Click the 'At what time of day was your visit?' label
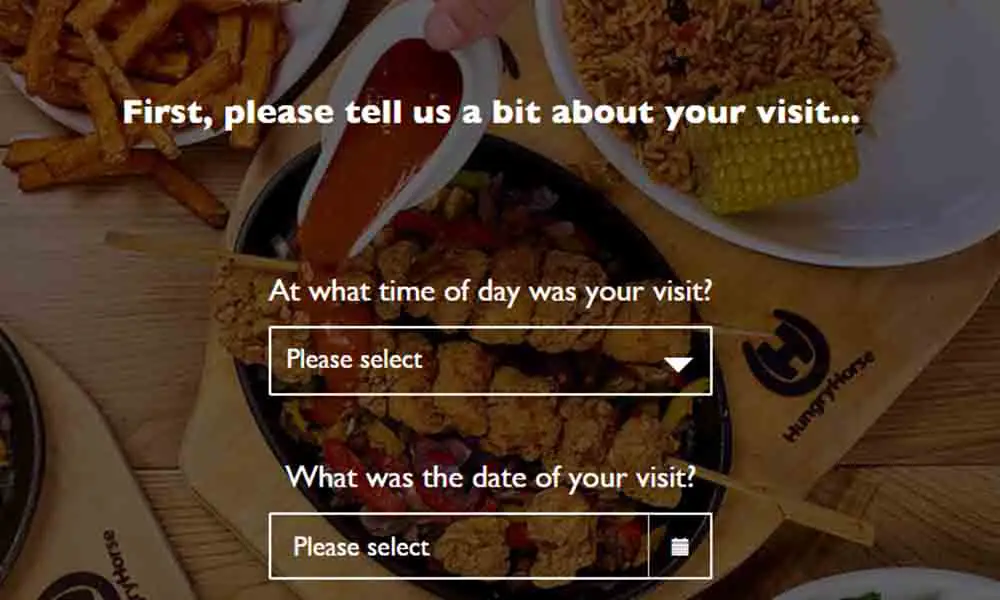The width and height of the screenshot is (1000, 600). tap(490, 291)
